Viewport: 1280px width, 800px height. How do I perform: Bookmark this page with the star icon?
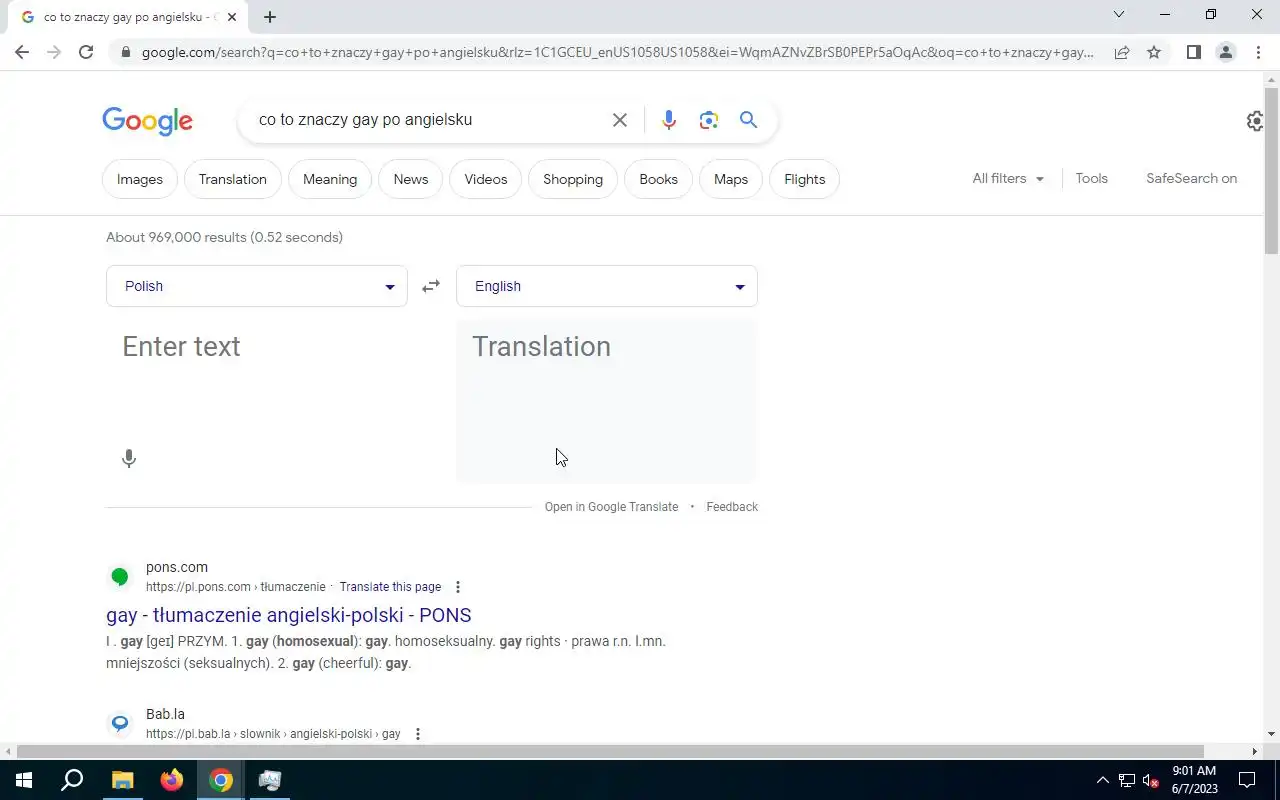pyautogui.click(x=1154, y=52)
